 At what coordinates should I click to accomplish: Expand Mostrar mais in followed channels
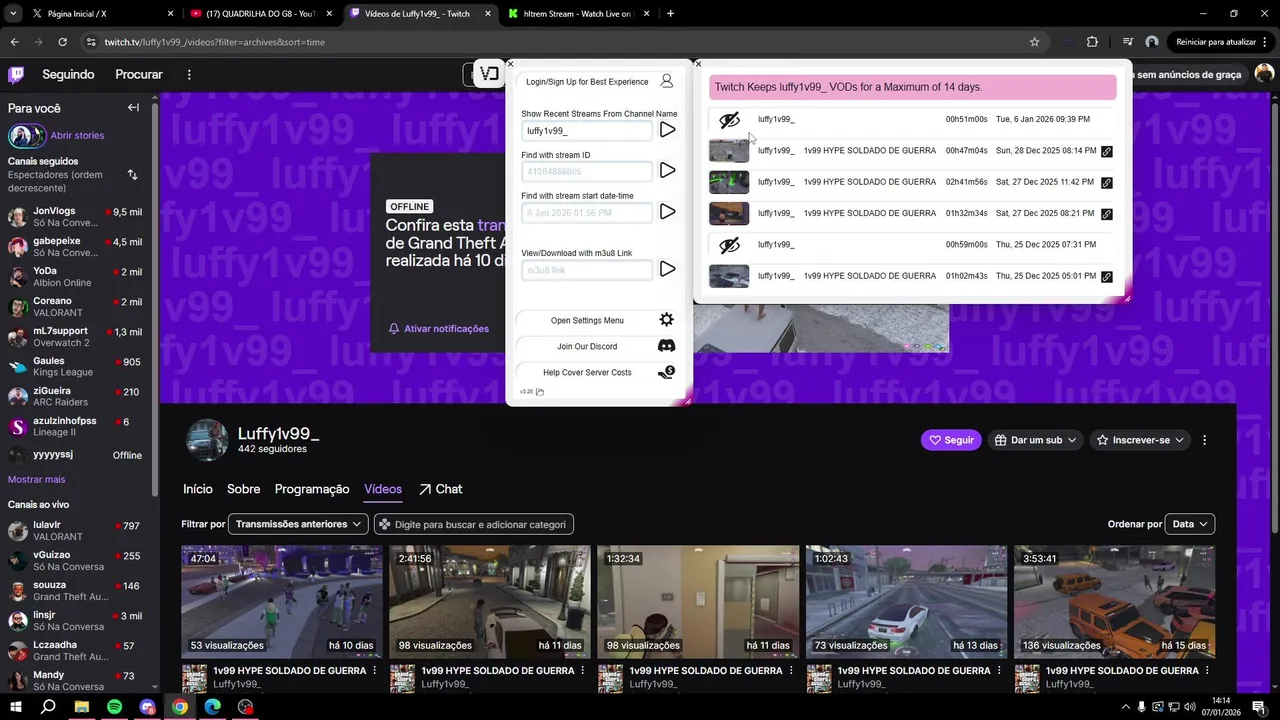coord(36,479)
